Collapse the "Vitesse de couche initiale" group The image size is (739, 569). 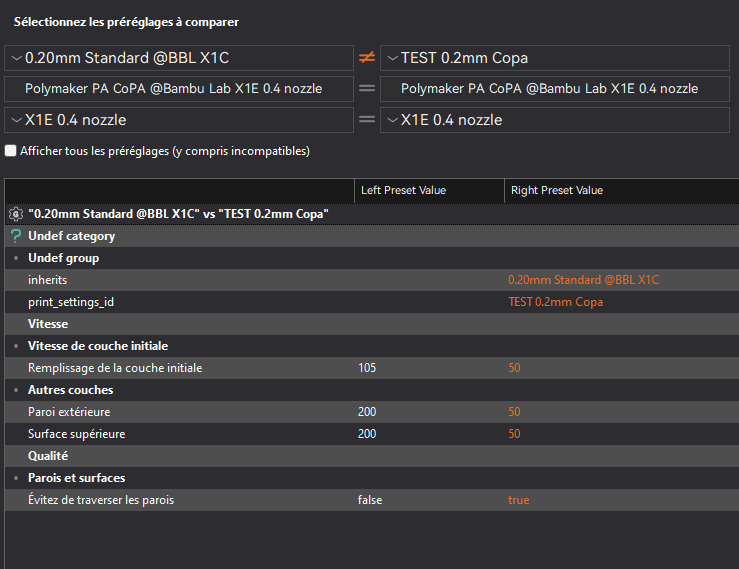pyautogui.click(x=16, y=346)
